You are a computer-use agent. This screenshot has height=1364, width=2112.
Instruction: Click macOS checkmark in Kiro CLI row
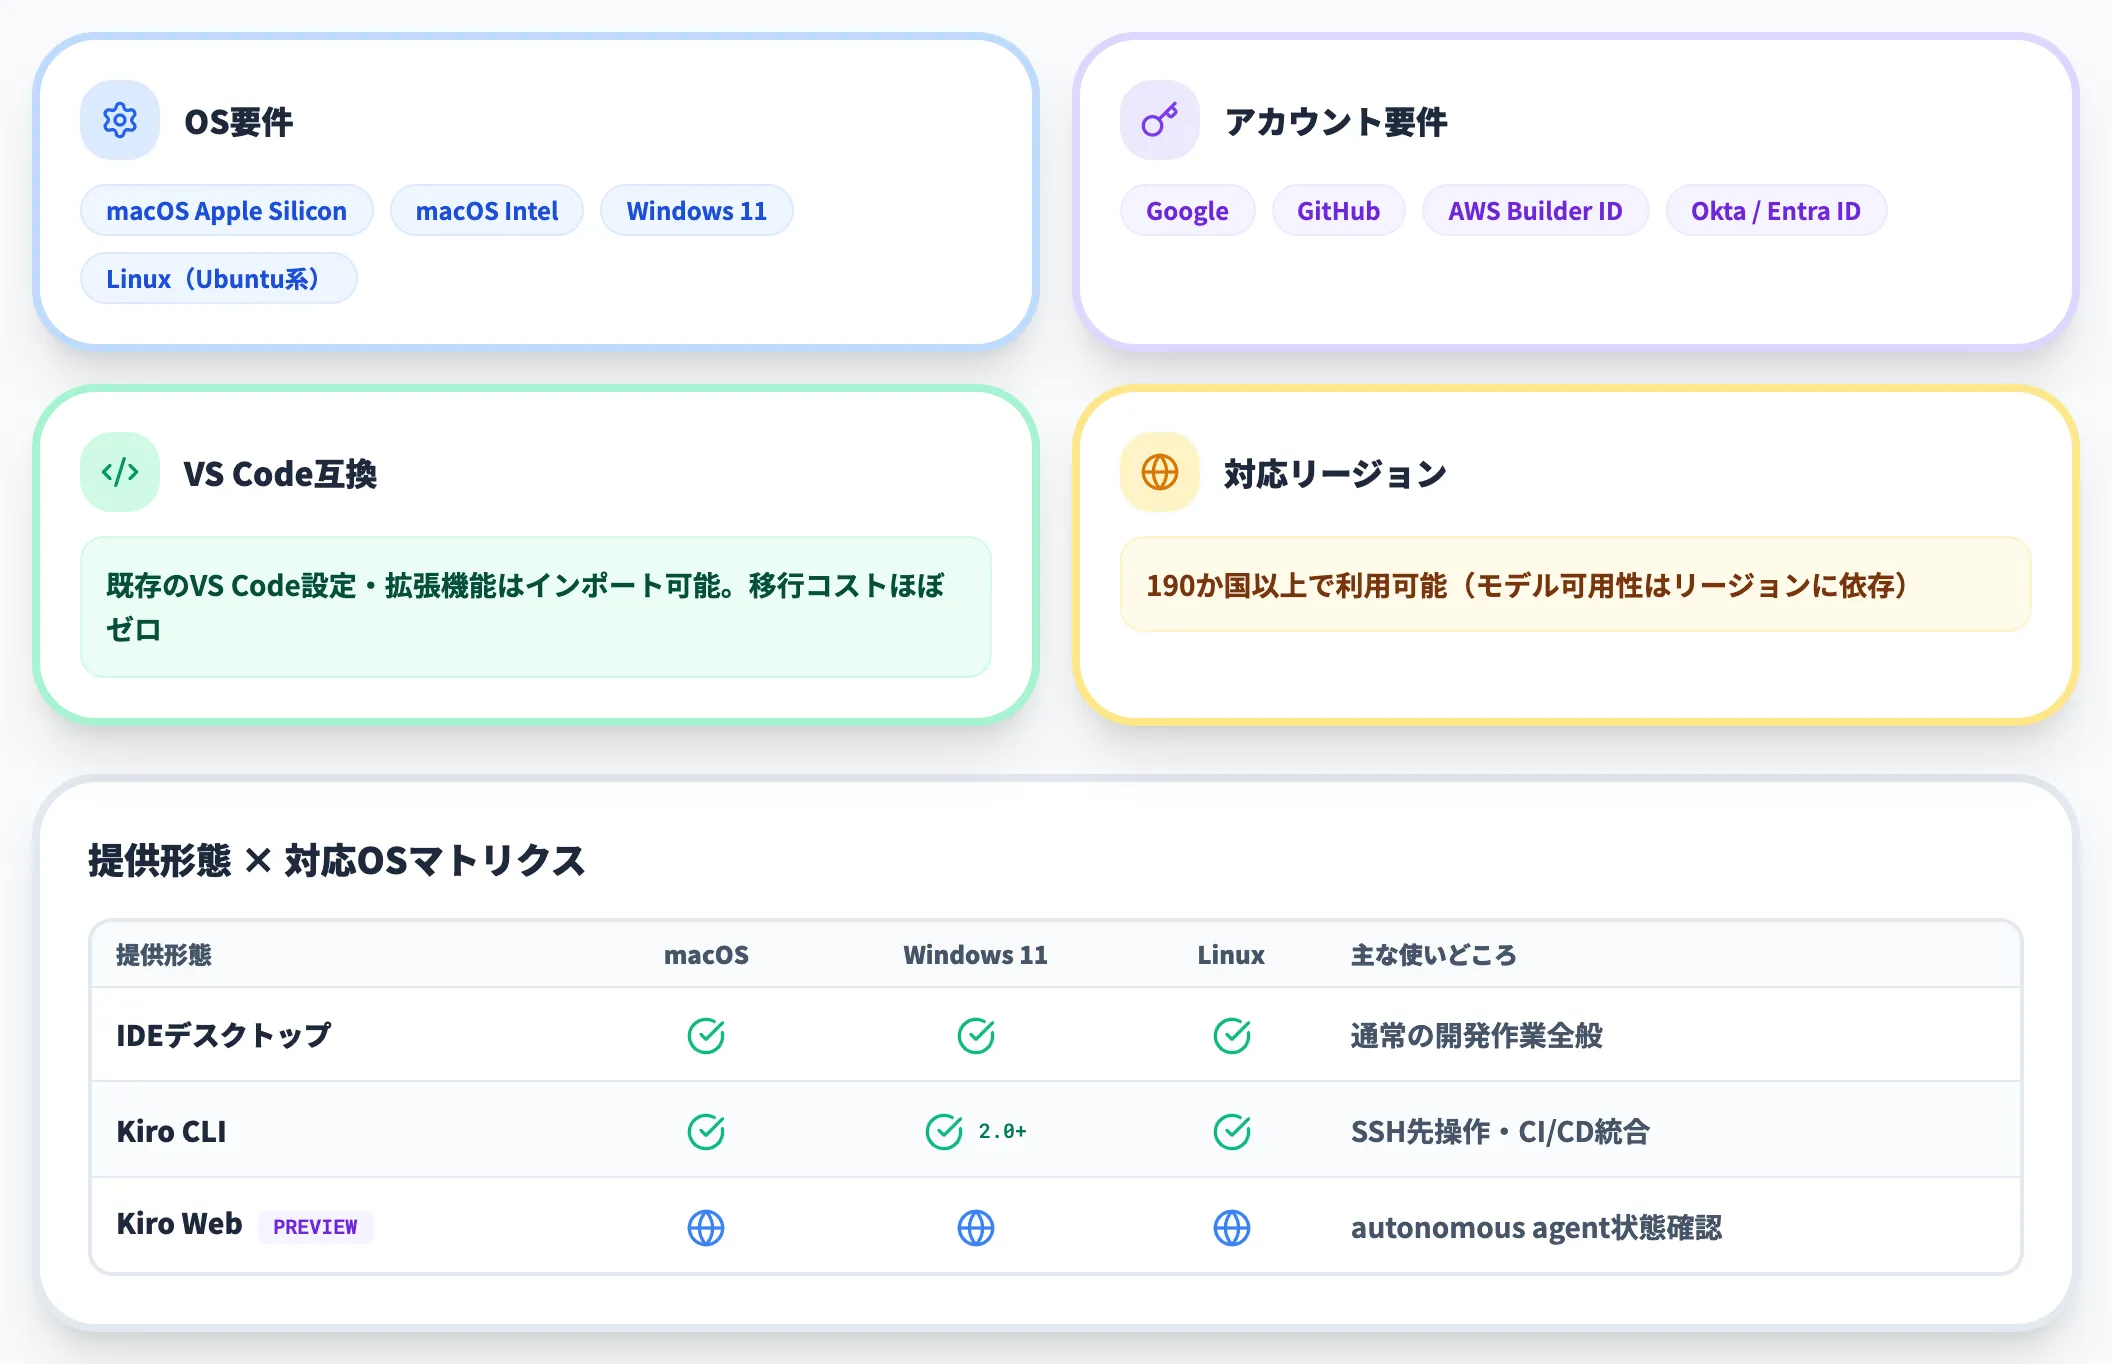pyautogui.click(x=706, y=1131)
